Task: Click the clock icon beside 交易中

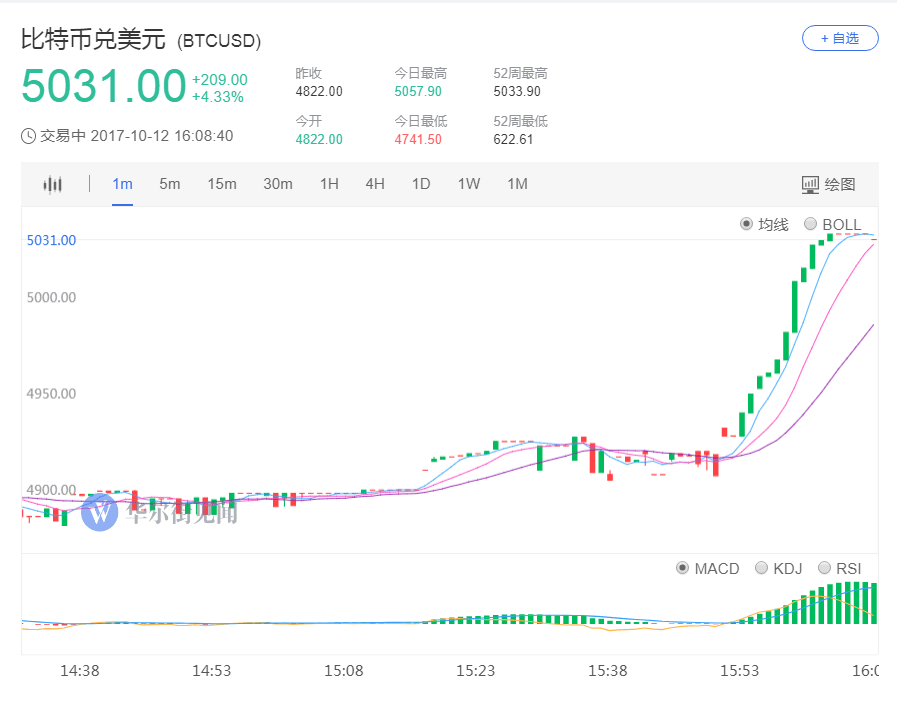Action: 29,136
